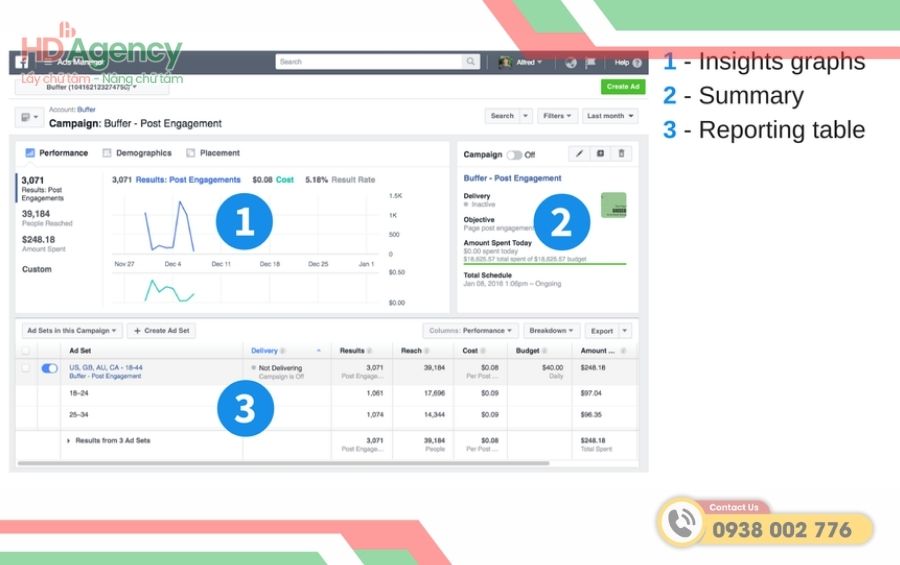This screenshot has height=565, width=900.
Task: Click the Reach column info icon
Action: click(x=427, y=350)
